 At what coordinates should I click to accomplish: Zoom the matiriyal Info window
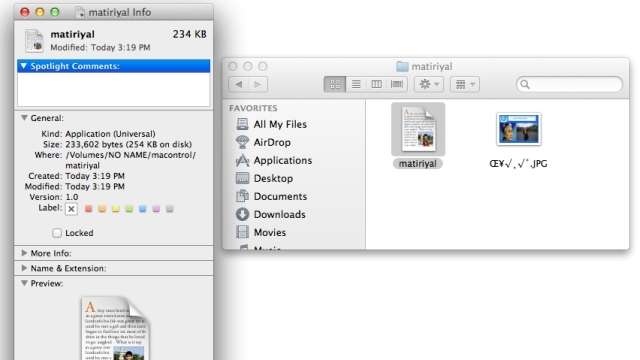click(55, 12)
